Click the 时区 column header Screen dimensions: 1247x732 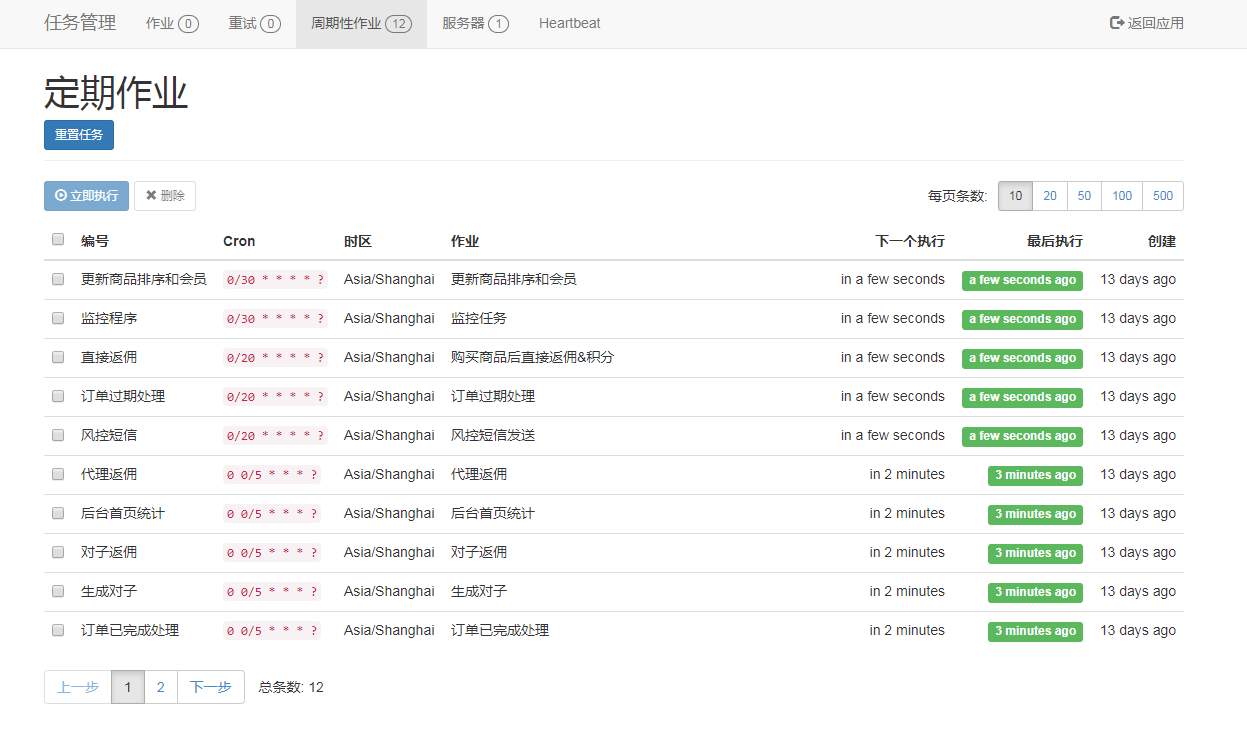358,241
